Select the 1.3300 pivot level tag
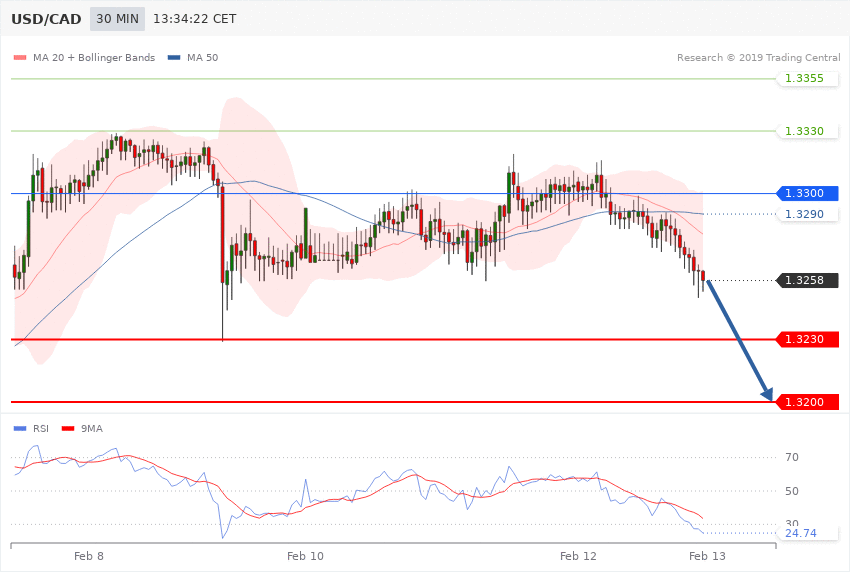The width and height of the screenshot is (850, 576). pos(808,193)
